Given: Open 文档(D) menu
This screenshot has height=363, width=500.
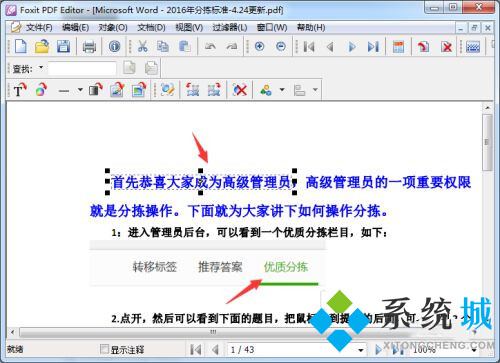Looking at the screenshot, I should [151, 27].
